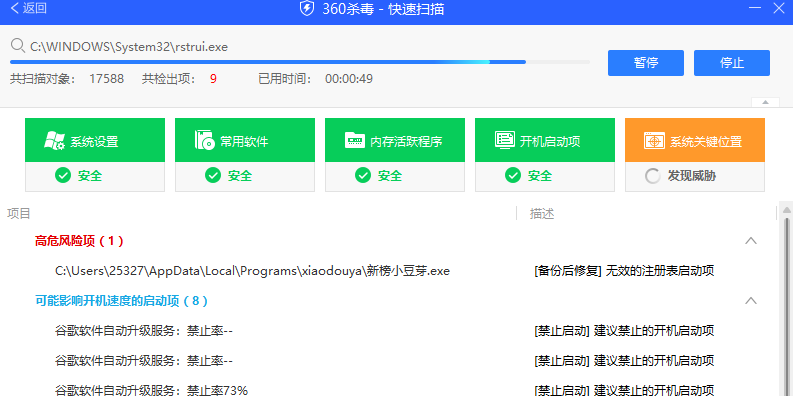
Task: Collapse the 高危风险项 group chevron
Action: tap(751, 241)
